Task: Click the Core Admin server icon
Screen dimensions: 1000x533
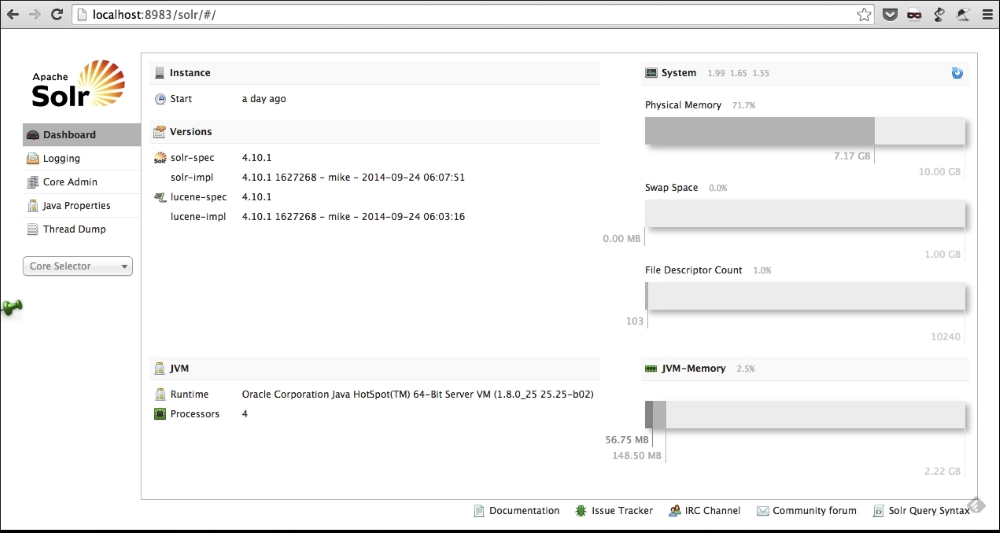Action: (33, 182)
